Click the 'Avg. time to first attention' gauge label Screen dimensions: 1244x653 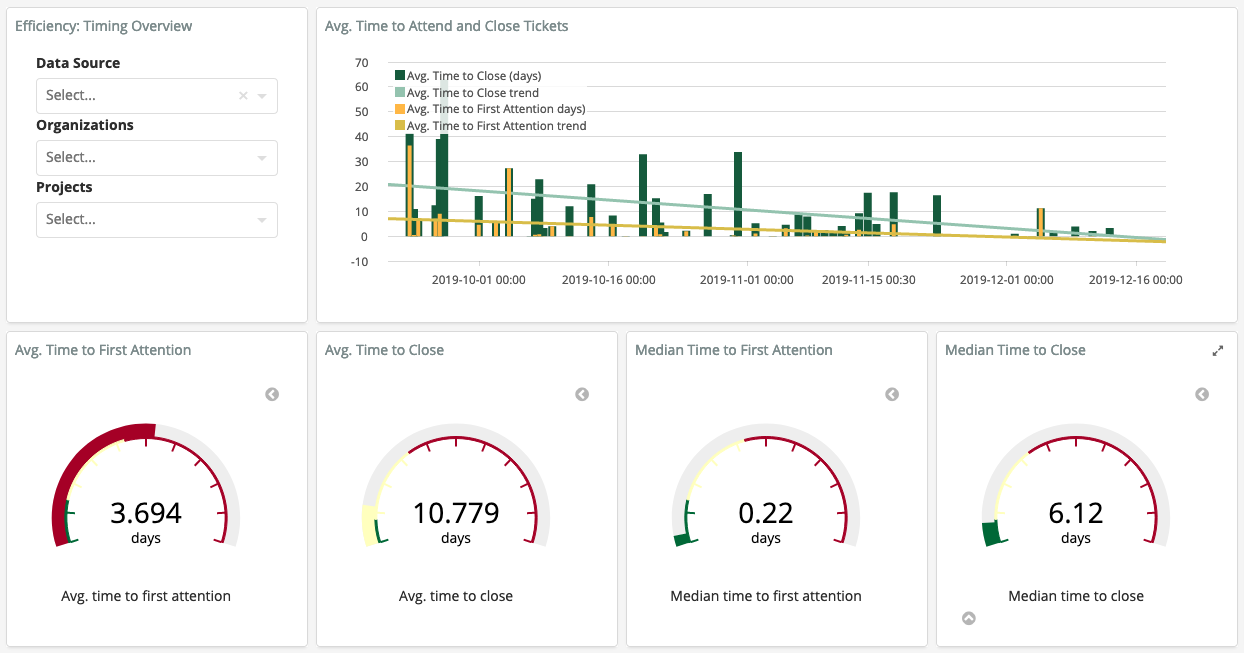point(146,596)
